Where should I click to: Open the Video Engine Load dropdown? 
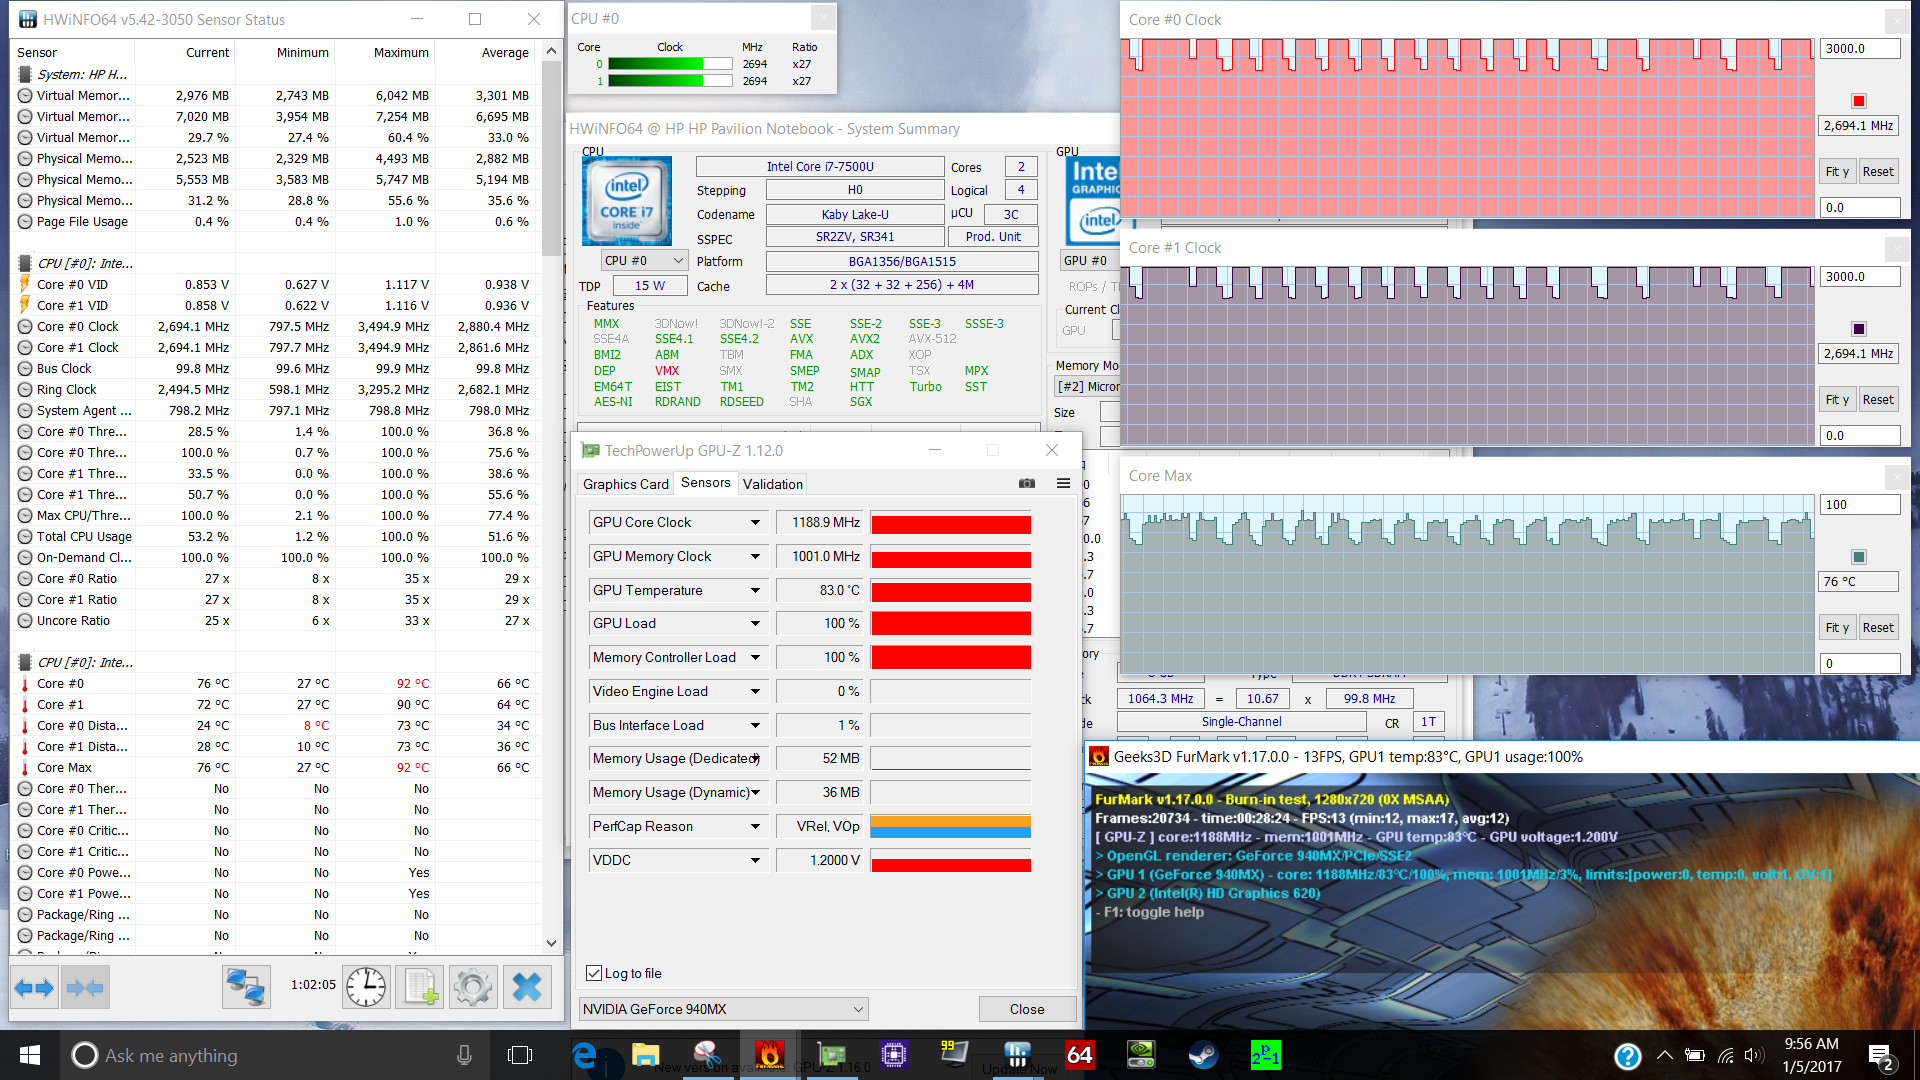coord(756,692)
